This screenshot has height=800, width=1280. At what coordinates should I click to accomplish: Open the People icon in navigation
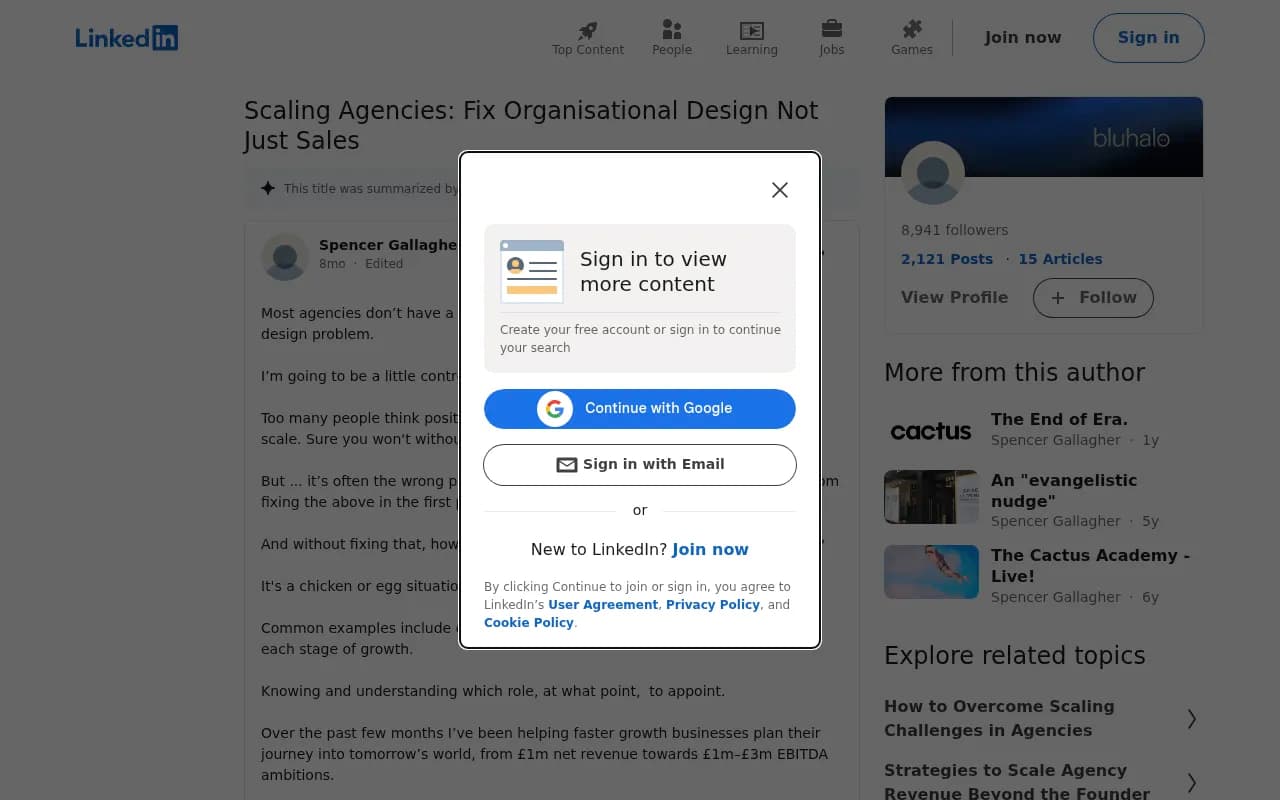672,30
